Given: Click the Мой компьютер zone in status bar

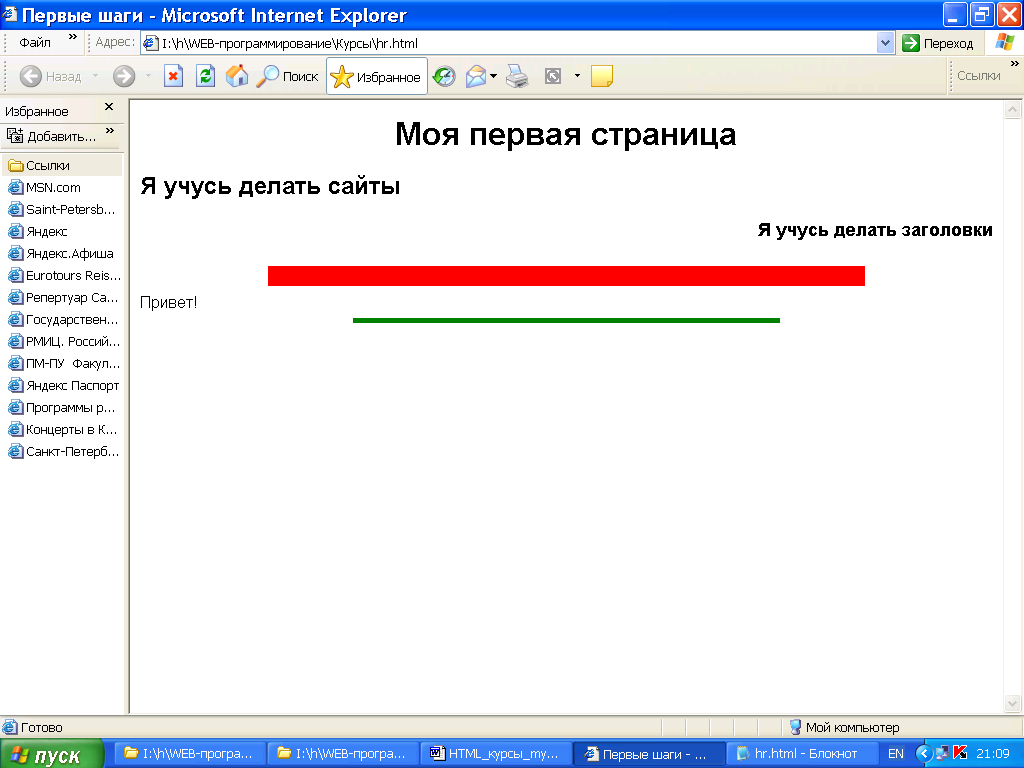Looking at the screenshot, I should pos(844,727).
